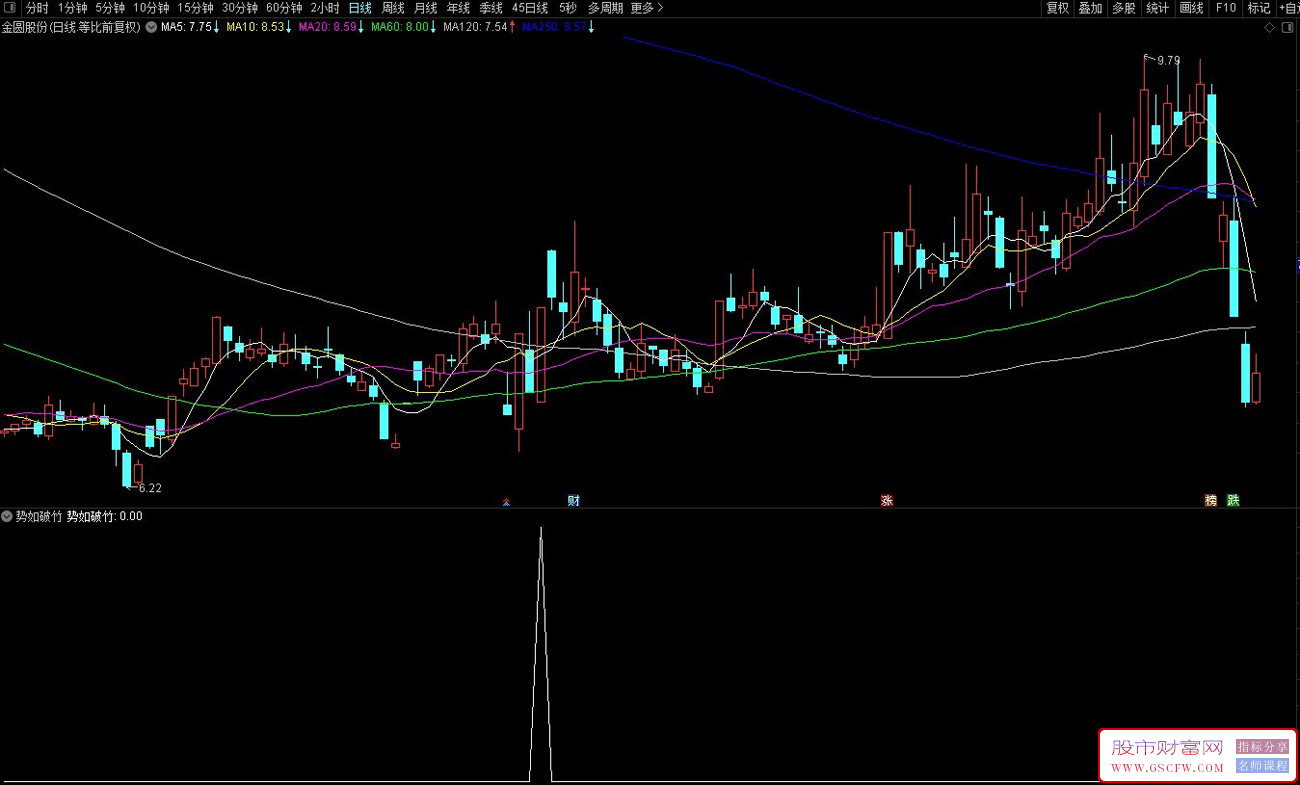Image resolution: width=1300 pixels, height=785 pixels.
Task: Select the 5分钟 period tab
Action: (110, 8)
